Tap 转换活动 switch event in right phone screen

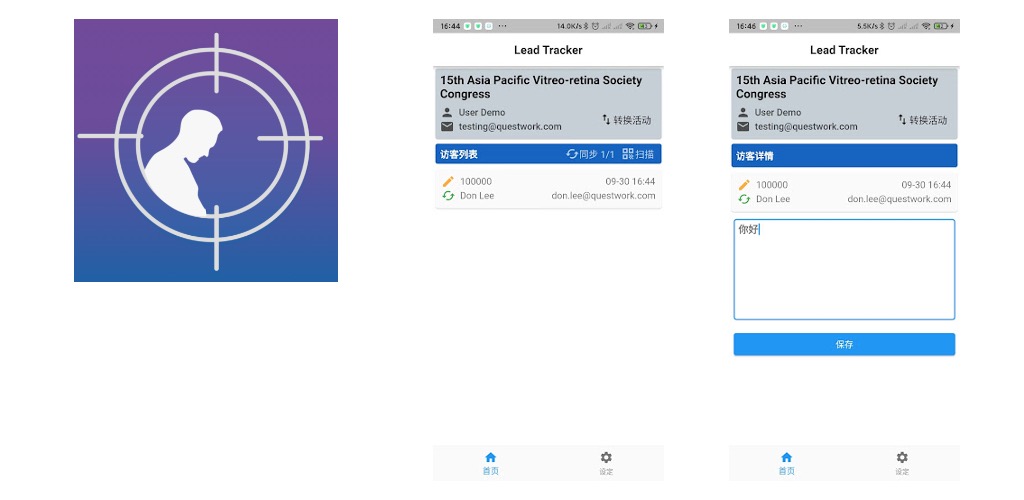tap(922, 119)
